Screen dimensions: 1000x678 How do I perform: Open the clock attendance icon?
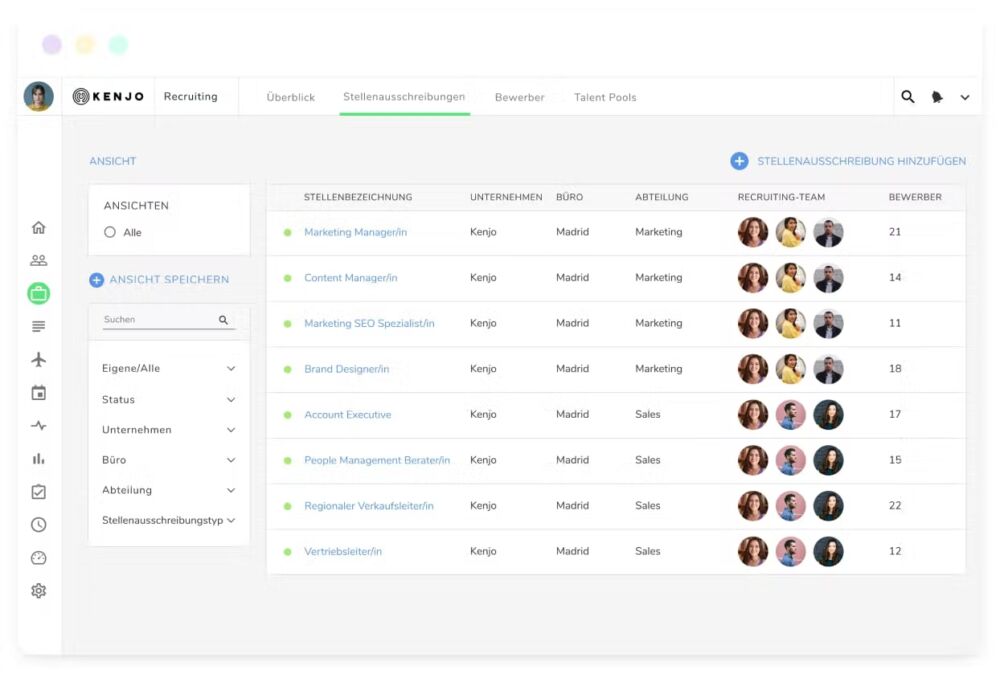click(x=39, y=525)
